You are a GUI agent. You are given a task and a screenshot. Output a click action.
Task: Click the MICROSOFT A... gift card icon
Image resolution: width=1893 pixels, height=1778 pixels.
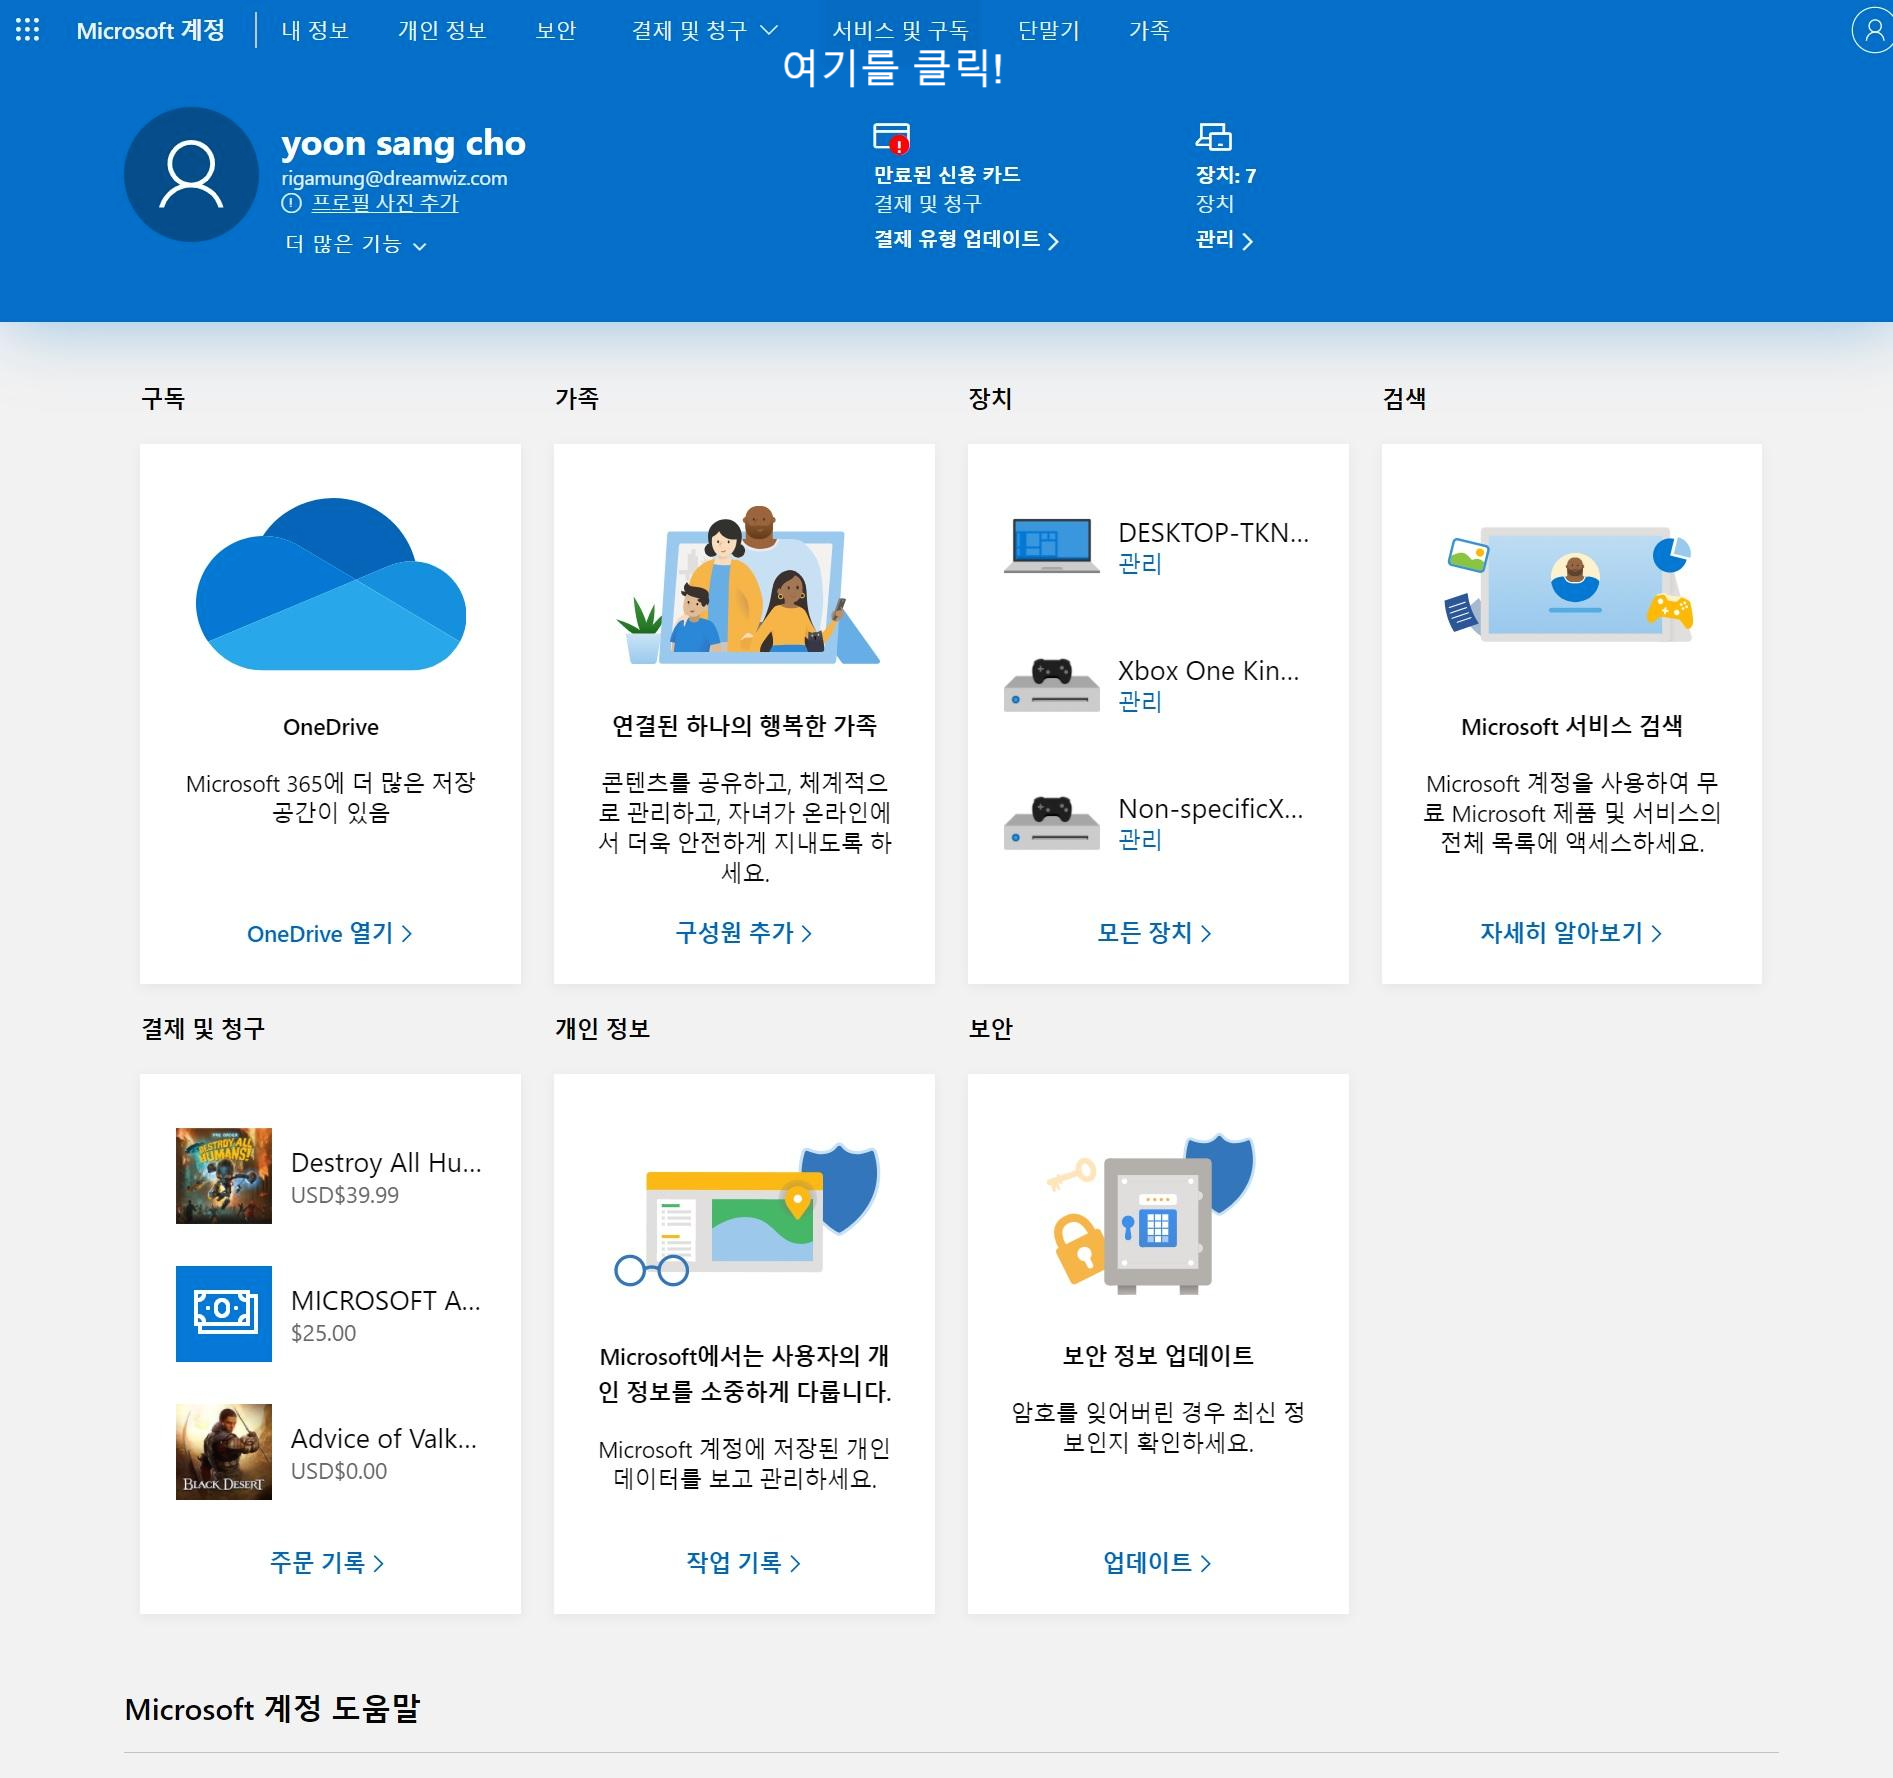(224, 1314)
